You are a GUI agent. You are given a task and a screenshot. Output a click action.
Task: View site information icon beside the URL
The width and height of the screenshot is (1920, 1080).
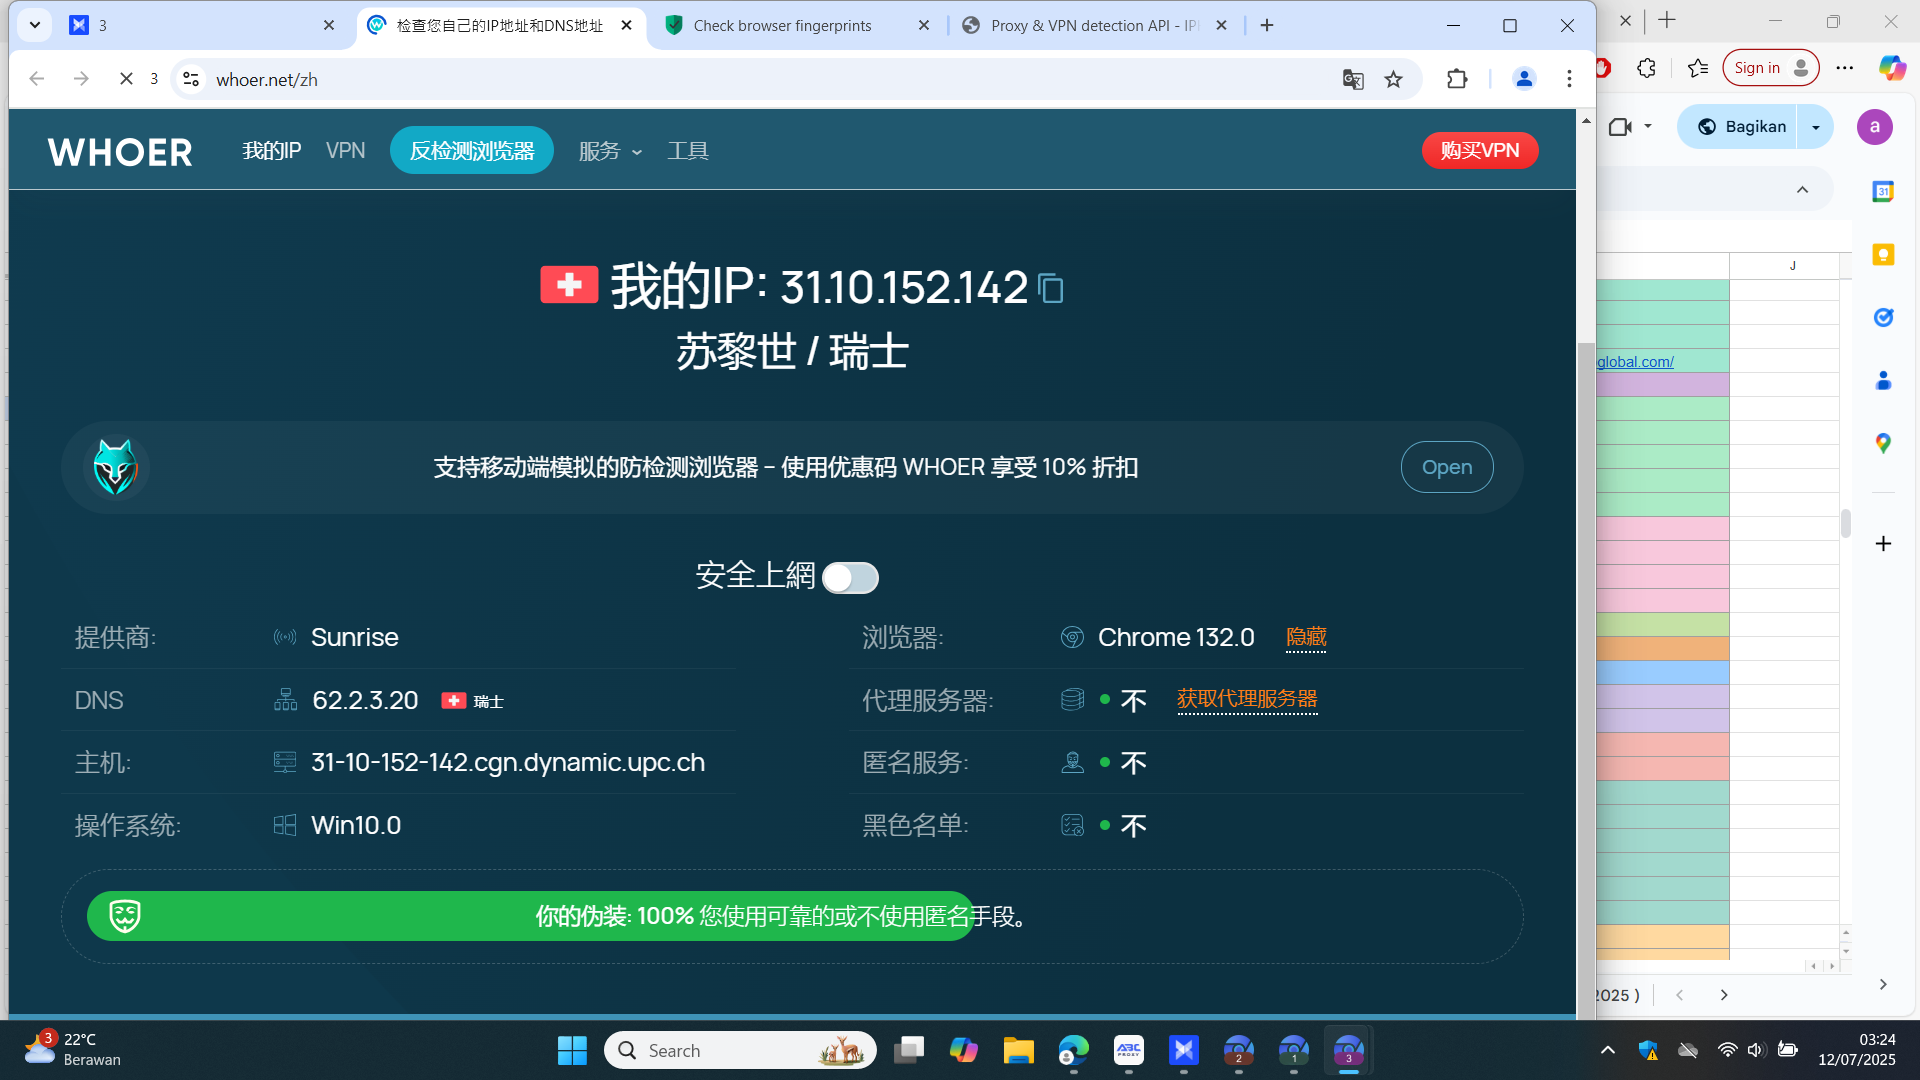tap(191, 79)
